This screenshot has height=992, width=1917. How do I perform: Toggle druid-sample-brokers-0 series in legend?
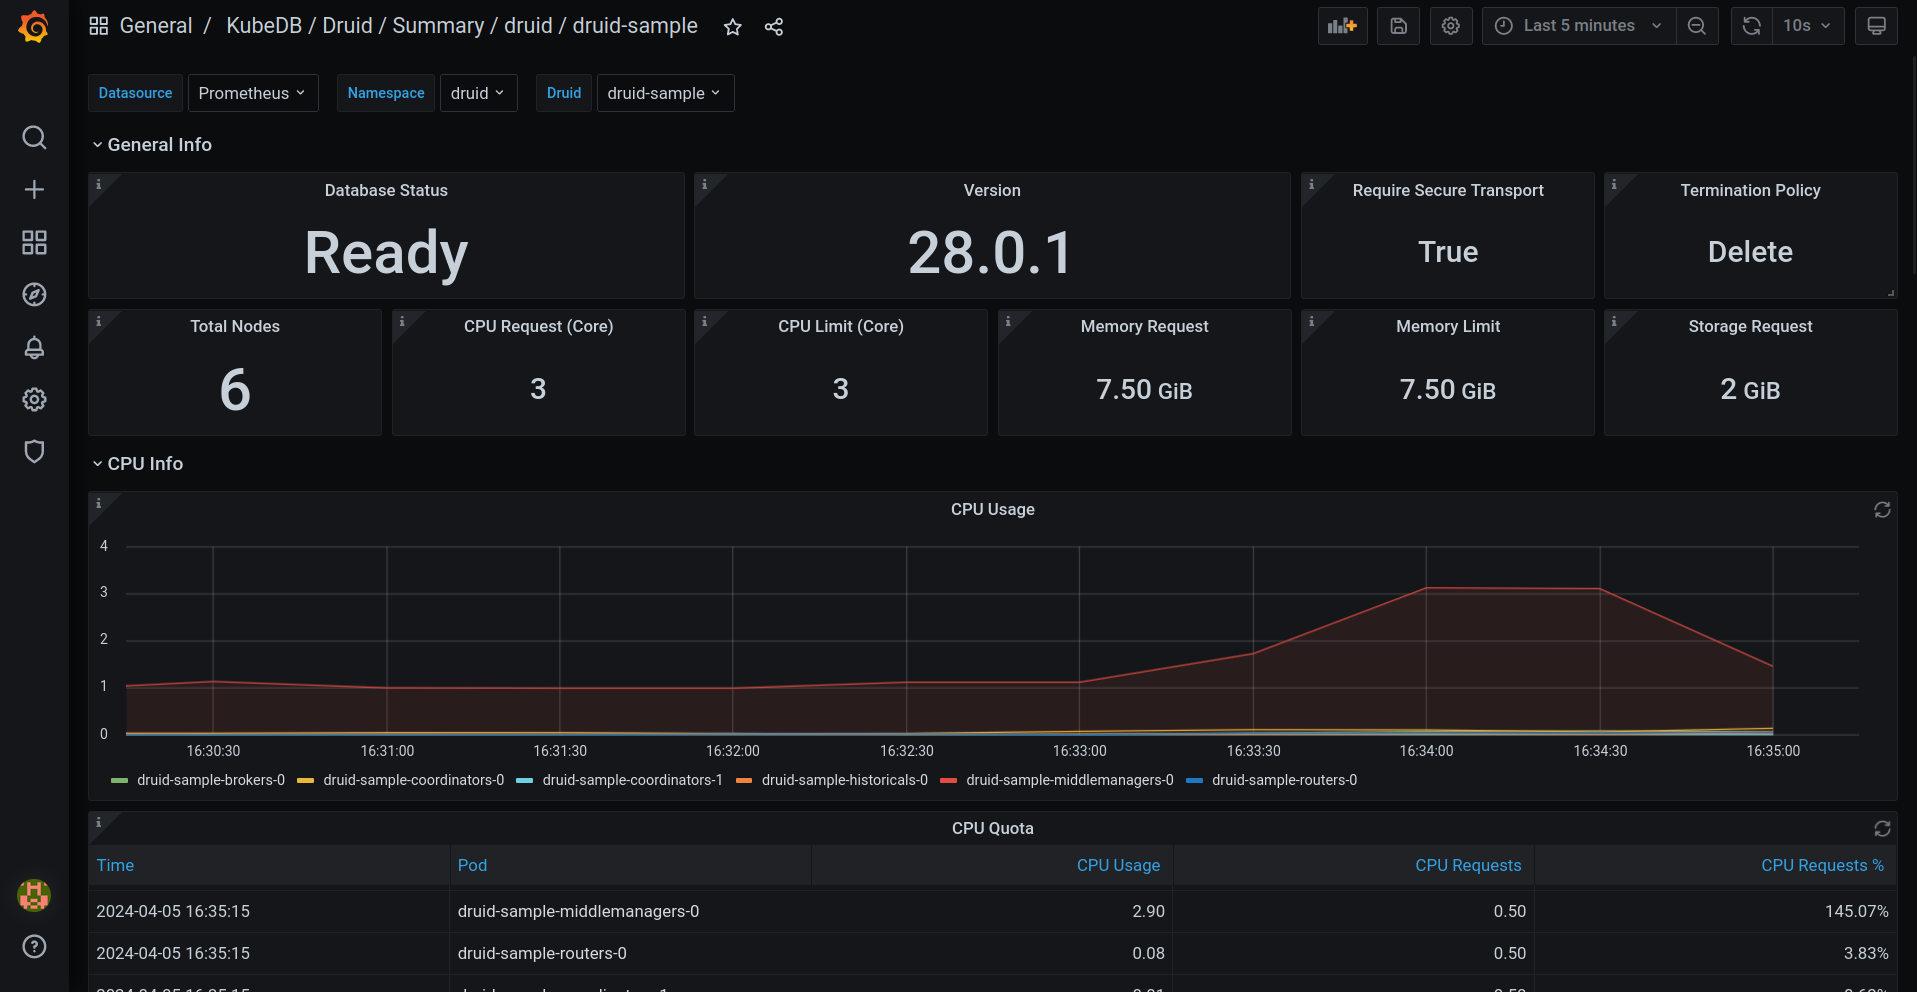[x=210, y=780]
